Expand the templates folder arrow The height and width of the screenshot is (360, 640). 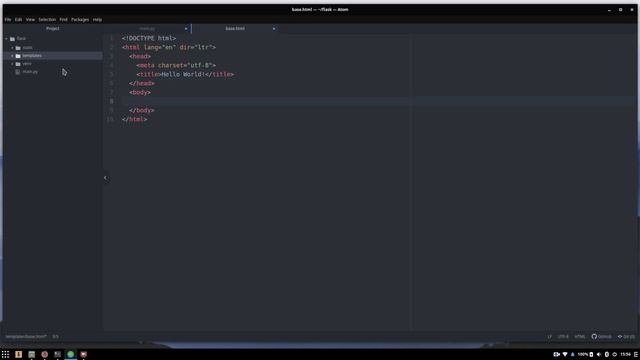12,56
